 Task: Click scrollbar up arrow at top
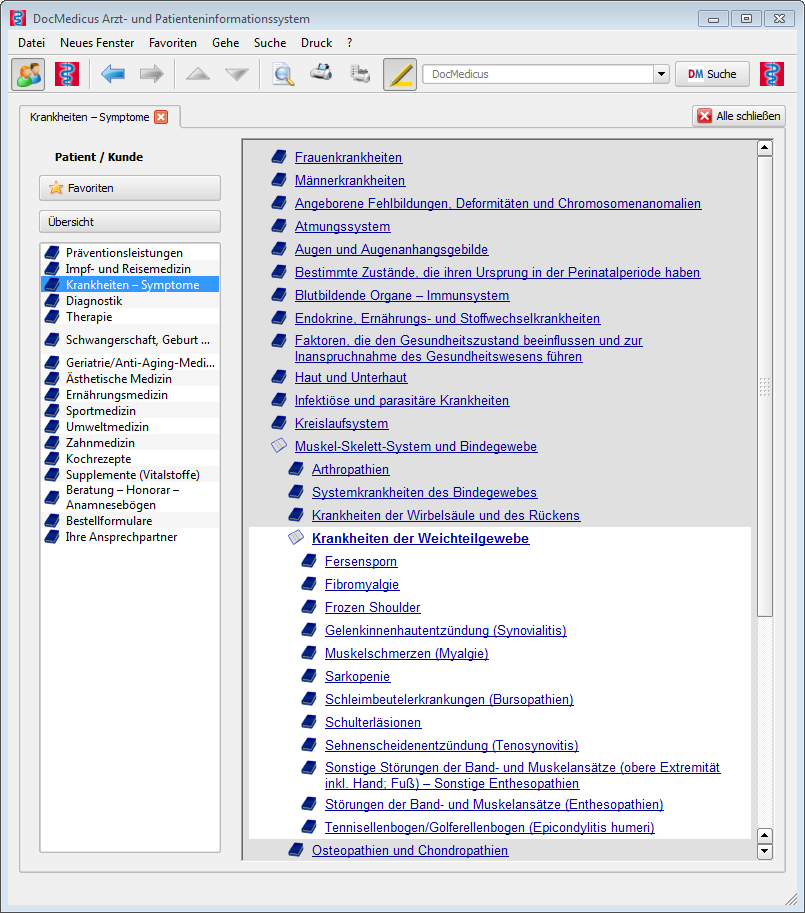[x=765, y=148]
